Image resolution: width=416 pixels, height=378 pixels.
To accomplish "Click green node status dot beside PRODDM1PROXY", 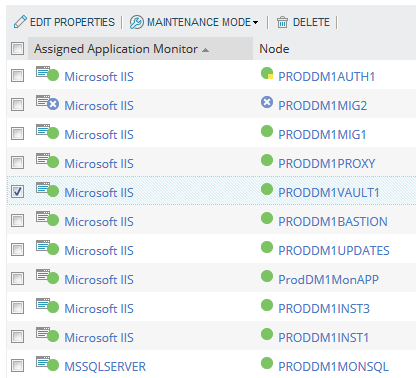I will [267, 160].
